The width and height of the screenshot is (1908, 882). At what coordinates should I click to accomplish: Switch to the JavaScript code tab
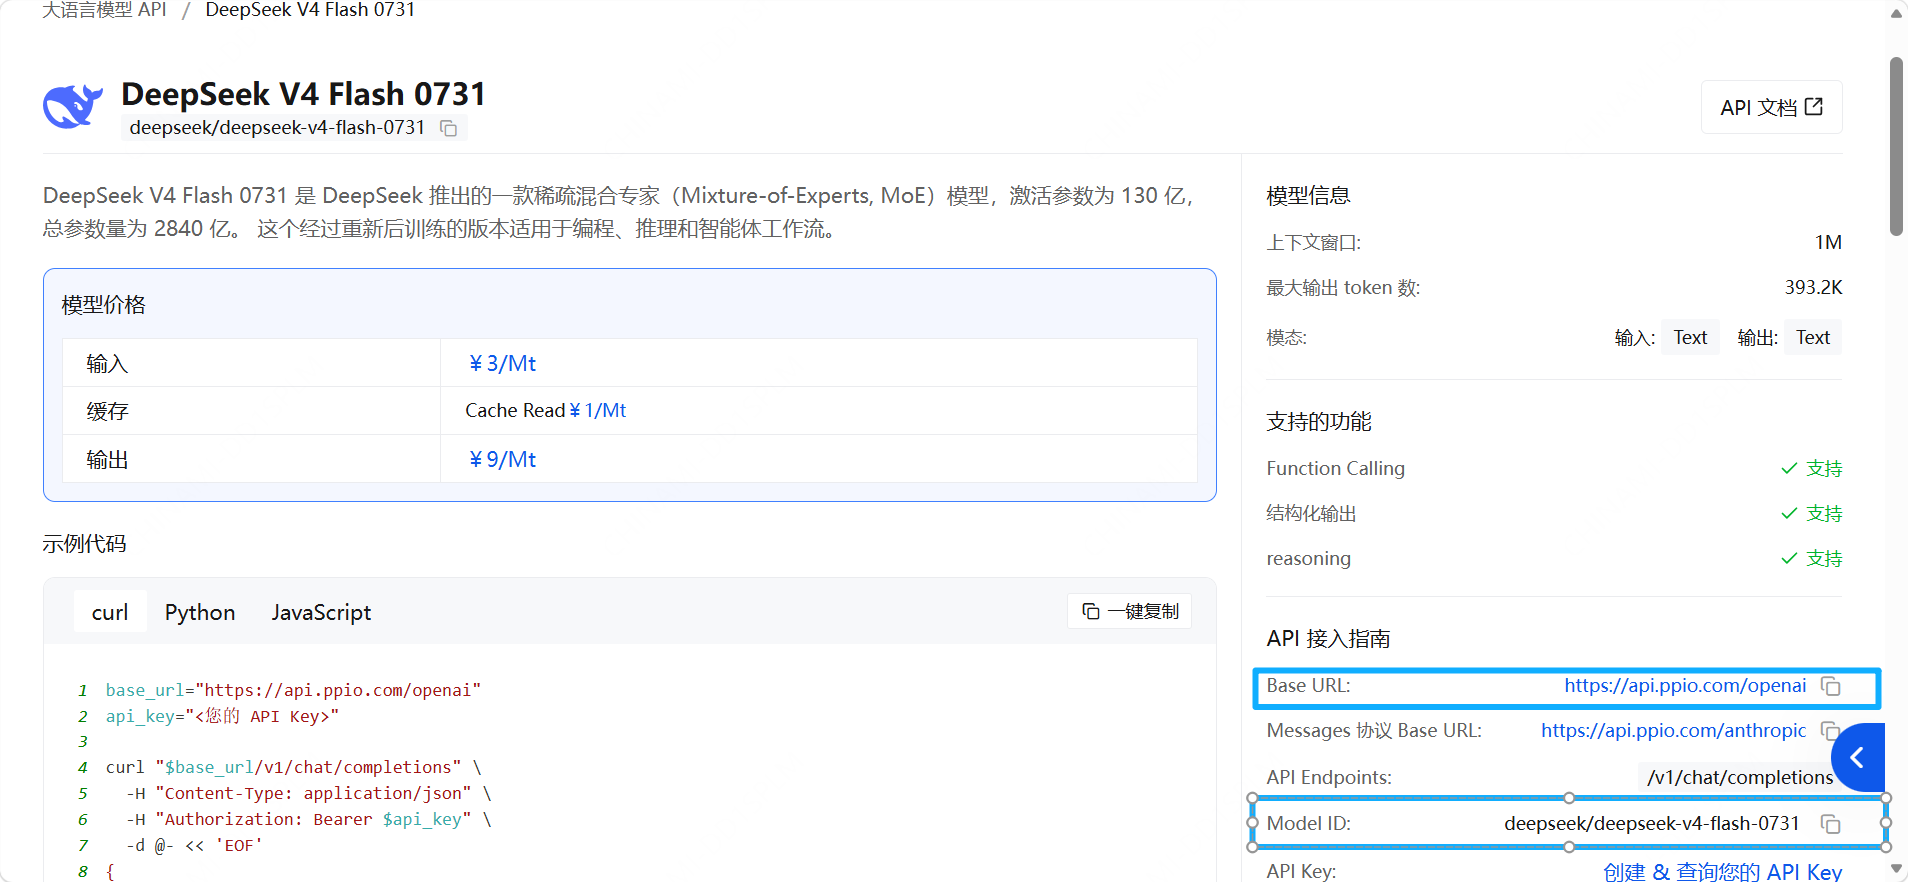(321, 612)
